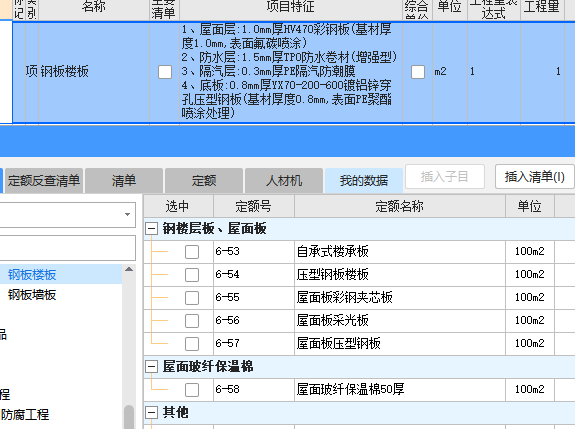Image resolution: width=575 pixels, height=429 pixels.
Task: Click the 工程量 column header
Action: click(x=542, y=9)
